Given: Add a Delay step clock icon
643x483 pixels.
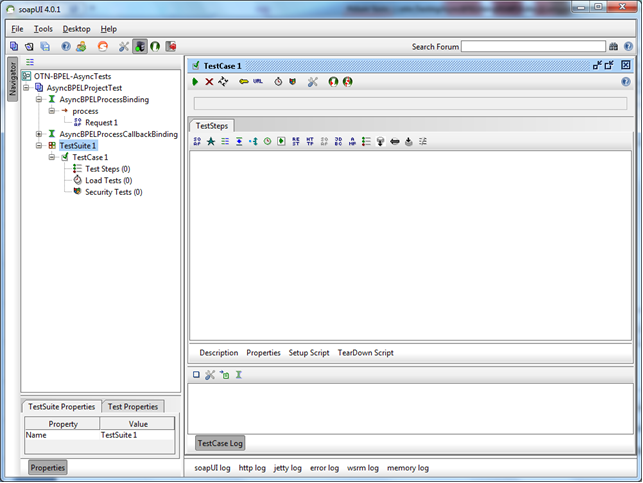Looking at the screenshot, I should 267,141.
